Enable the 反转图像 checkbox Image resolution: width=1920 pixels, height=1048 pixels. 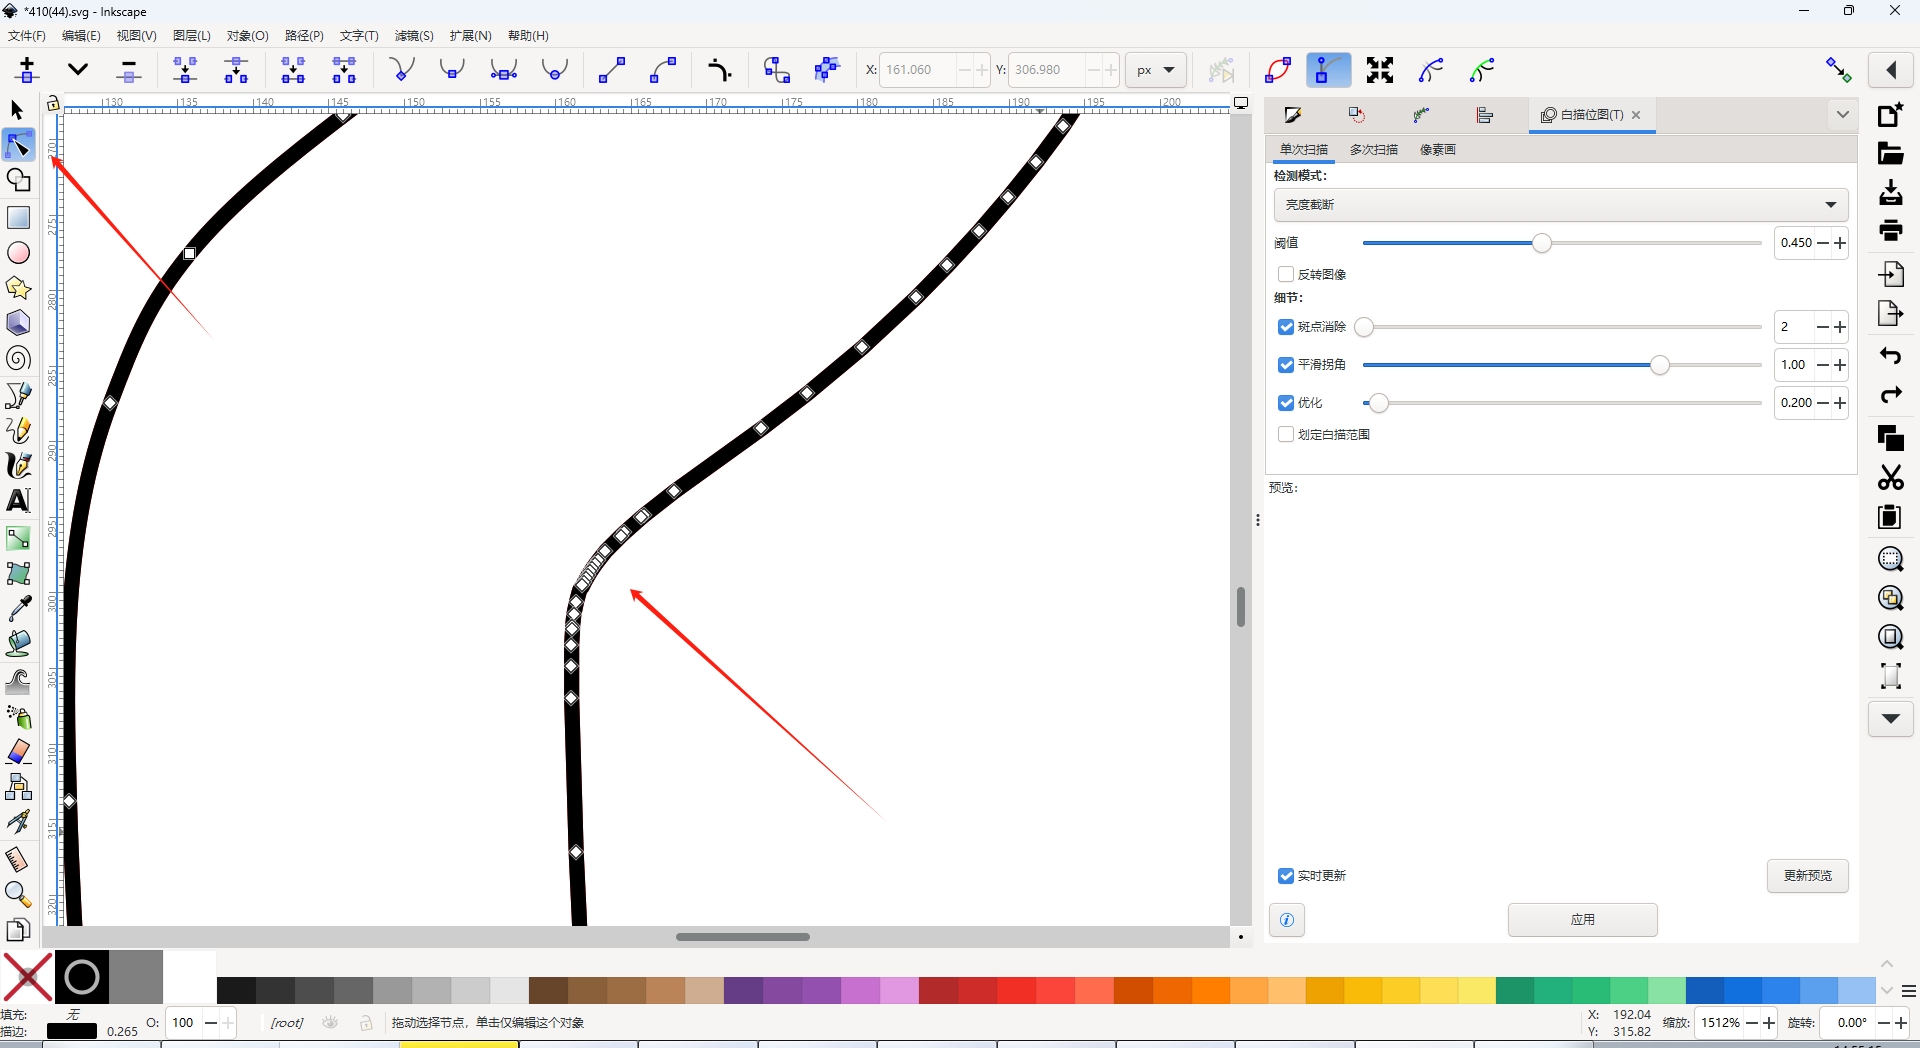tap(1286, 274)
